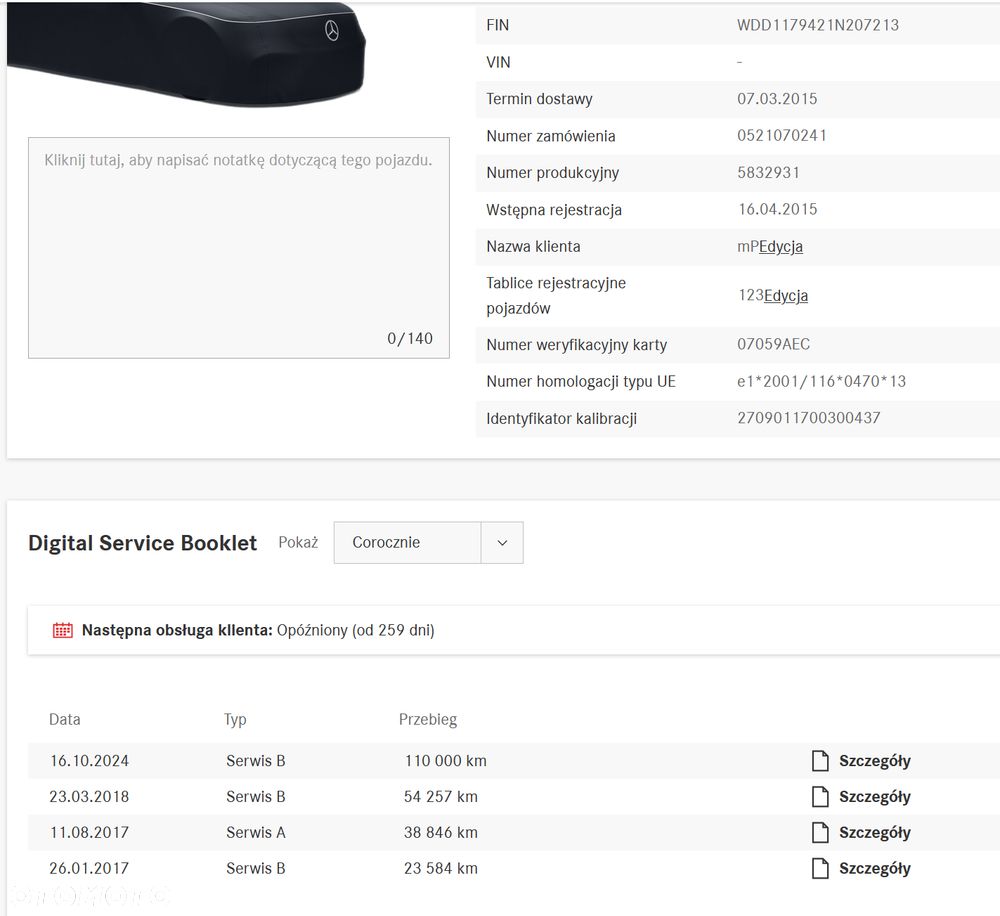The image size is (1000, 916).
Task: View Szczegóły for 54 257 km service
Action: click(x=874, y=797)
